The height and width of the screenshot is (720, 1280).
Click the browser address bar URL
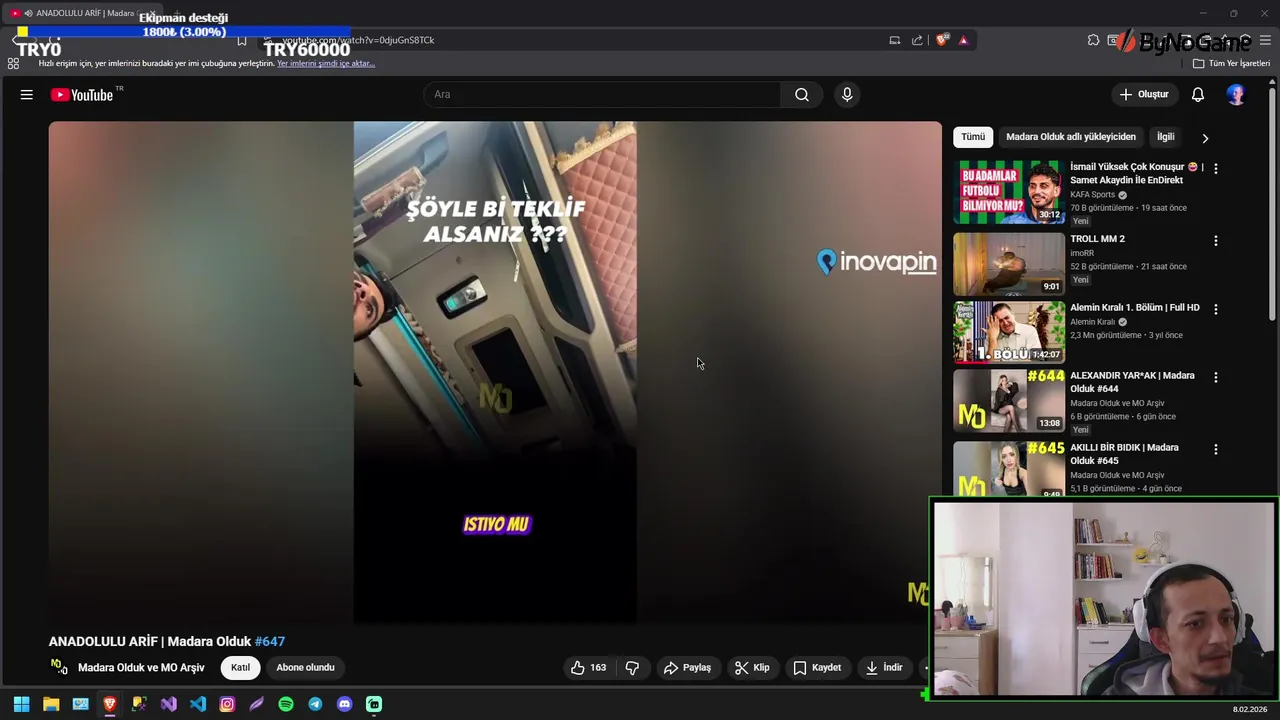click(x=360, y=40)
